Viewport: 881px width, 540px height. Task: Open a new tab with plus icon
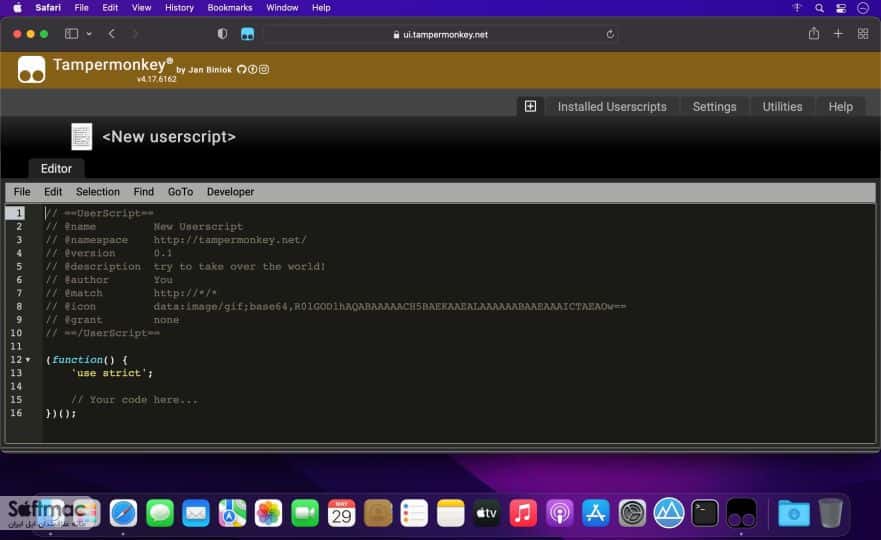pos(838,34)
